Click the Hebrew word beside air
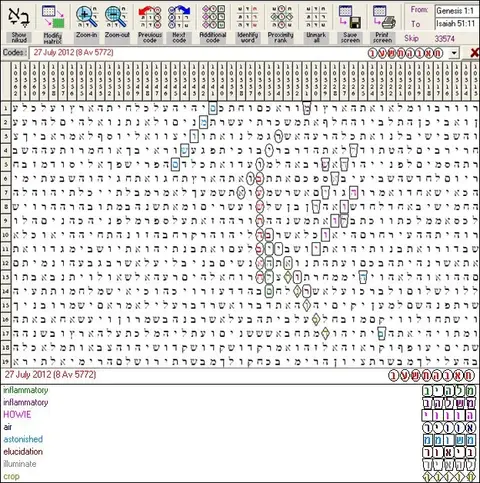 coord(449,428)
